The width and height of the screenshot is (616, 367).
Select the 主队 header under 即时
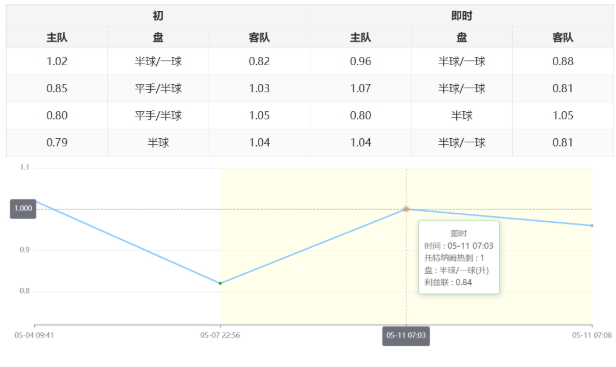(361, 37)
